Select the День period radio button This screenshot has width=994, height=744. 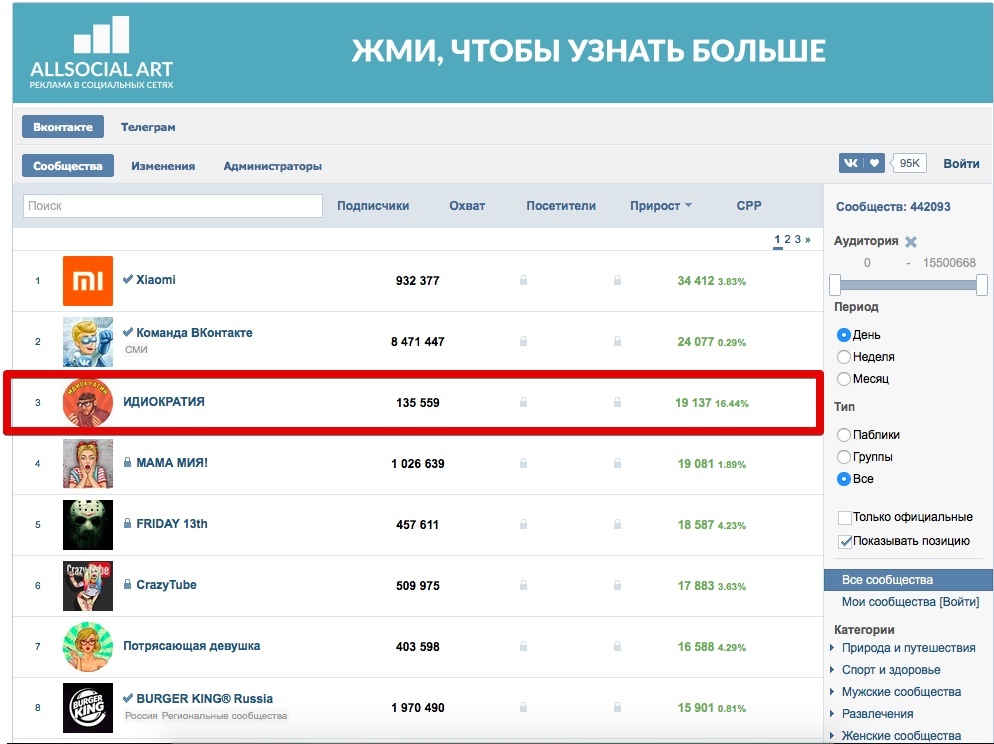[843, 335]
